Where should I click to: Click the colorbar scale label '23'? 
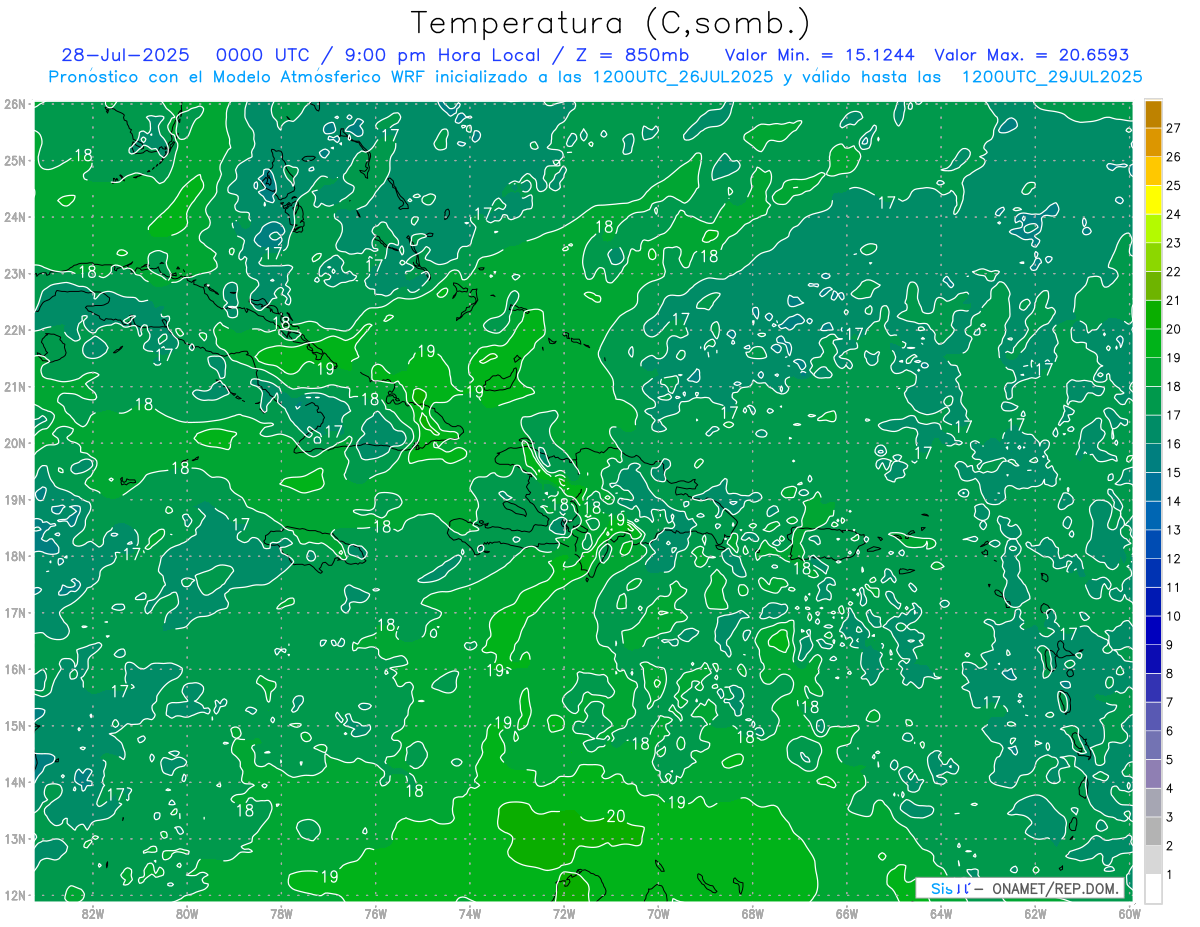[1173, 243]
